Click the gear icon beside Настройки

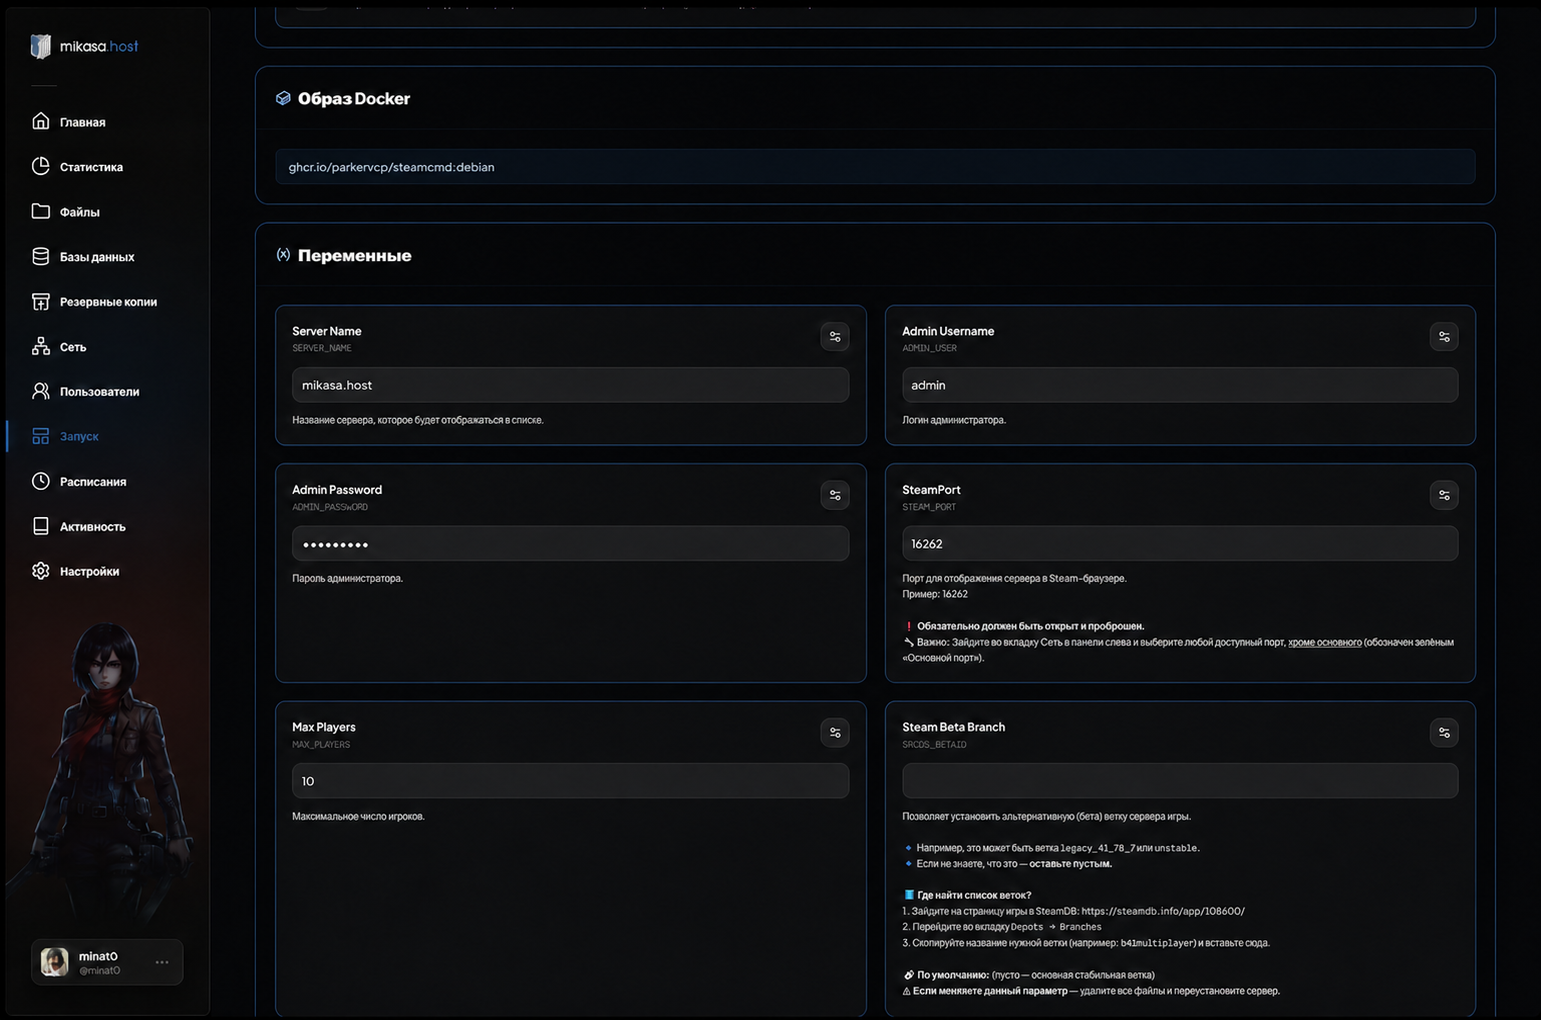tap(40, 571)
